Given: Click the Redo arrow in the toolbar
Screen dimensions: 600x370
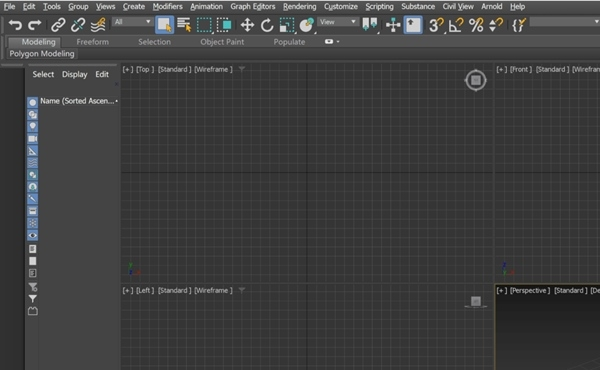Looking at the screenshot, I should click(x=34, y=25).
